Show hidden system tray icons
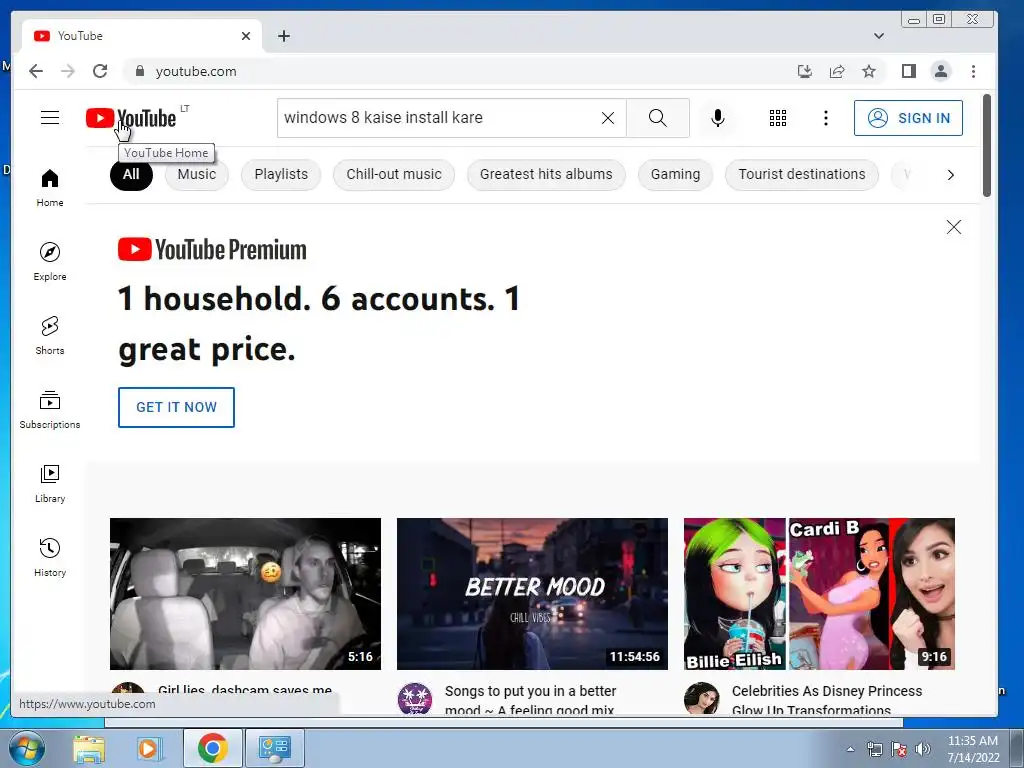 (x=850, y=749)
